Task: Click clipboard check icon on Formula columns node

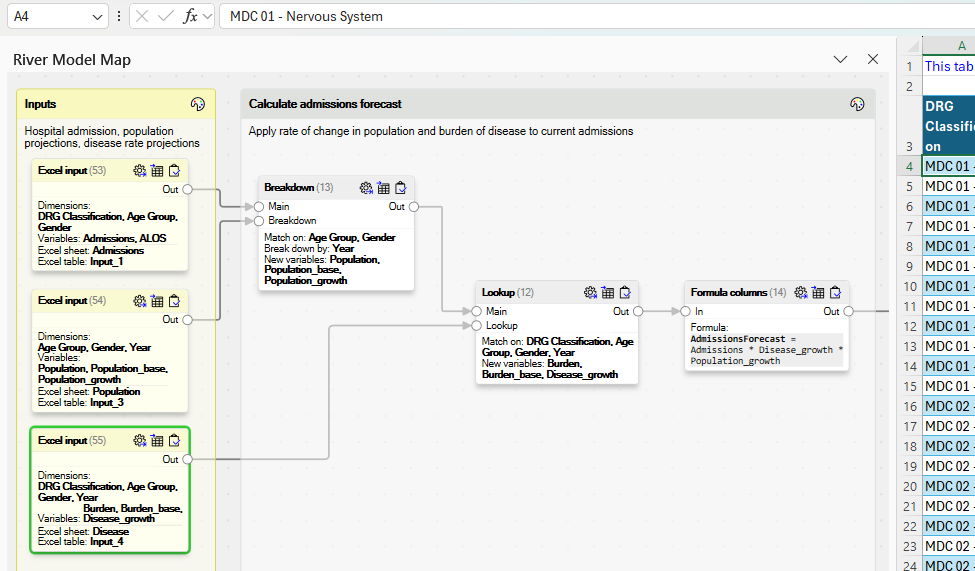Action: click(x=836, y=292)
